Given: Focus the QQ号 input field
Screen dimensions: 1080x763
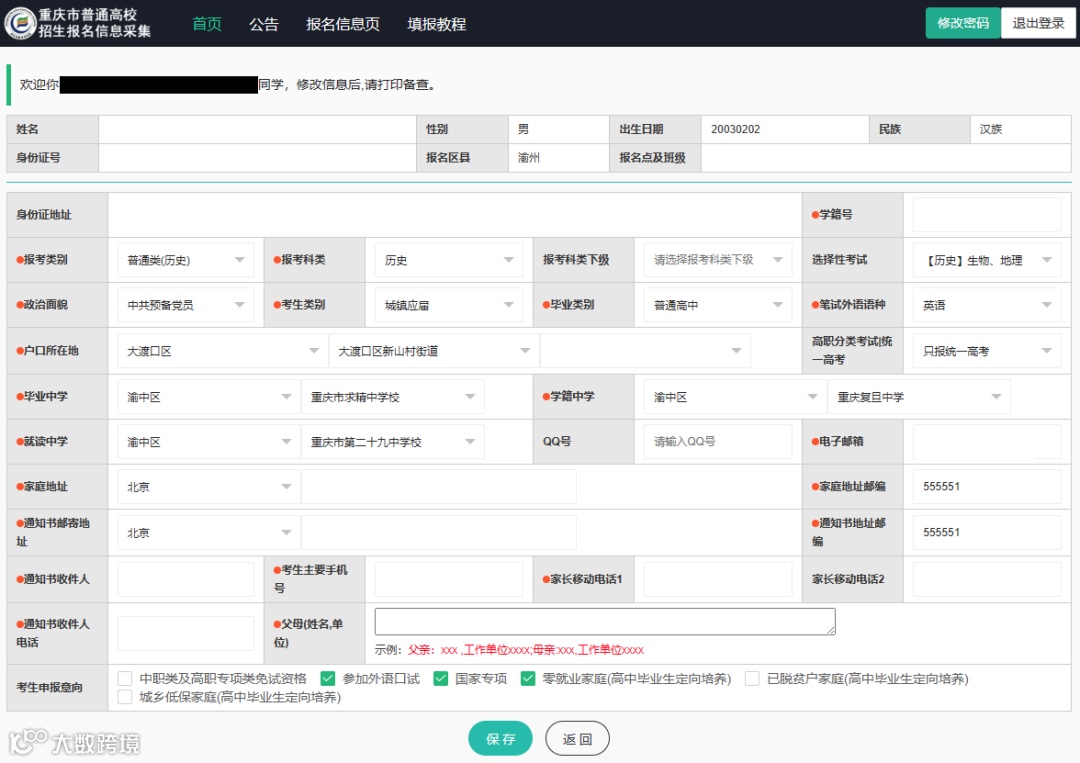Looking at the screenshot, I should [717, 441].
